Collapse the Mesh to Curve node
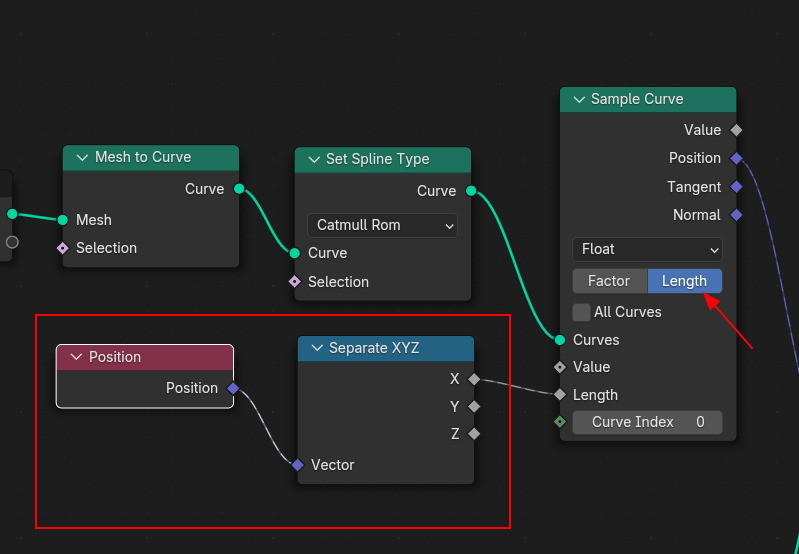 pyautogui.click(x=82, y=157)
